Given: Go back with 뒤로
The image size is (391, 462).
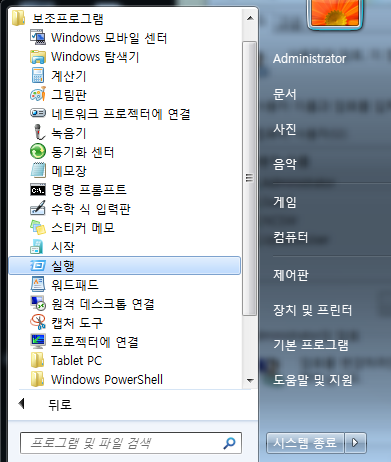Looking at the screenshot, I should pos(45,404).
